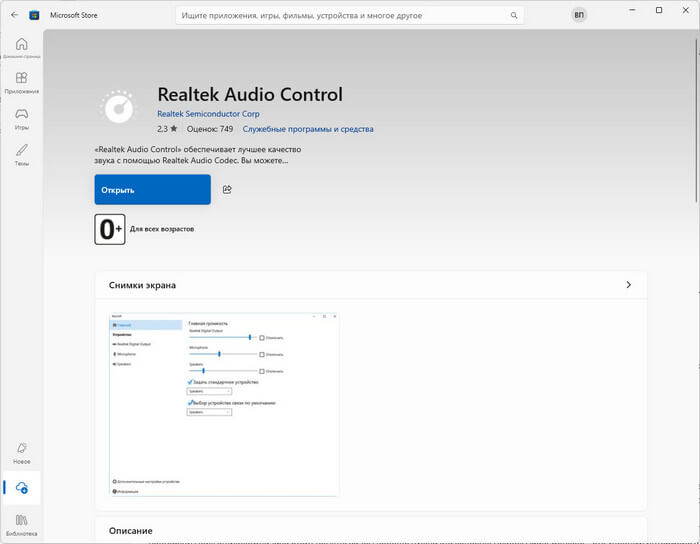The image size is (700, 544).
Task: Click the Realtek Audio Control app logo
Action: (119, 108)
